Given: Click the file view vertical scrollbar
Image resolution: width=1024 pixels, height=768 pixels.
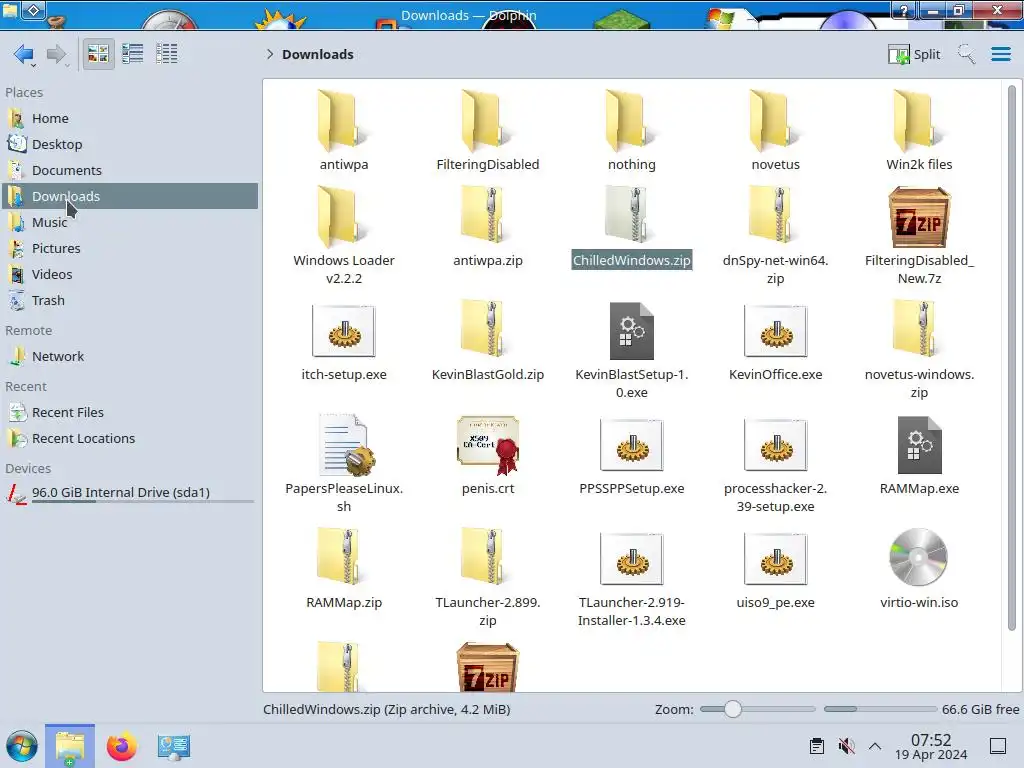Looking at the screenshot, I should [x=1012, y=359].
